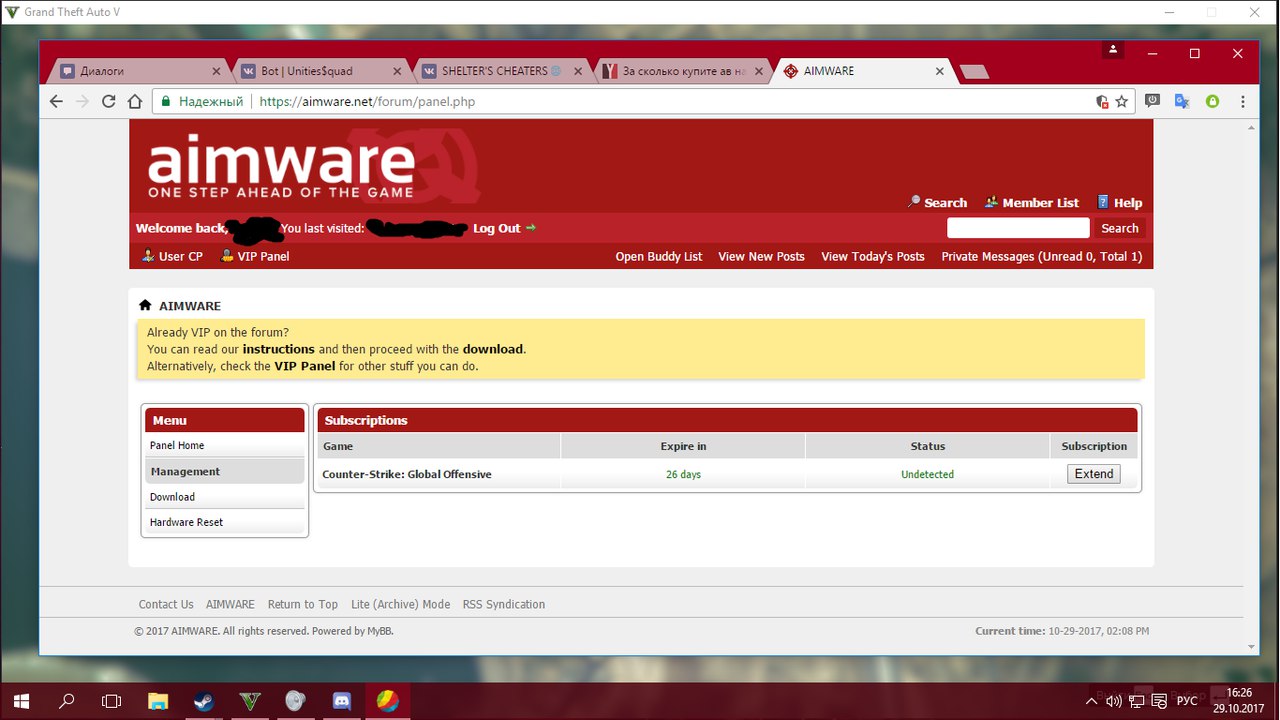Click the browser reload page icon
This screenshot has height=720, width=1280.
[x=109, y=101]
